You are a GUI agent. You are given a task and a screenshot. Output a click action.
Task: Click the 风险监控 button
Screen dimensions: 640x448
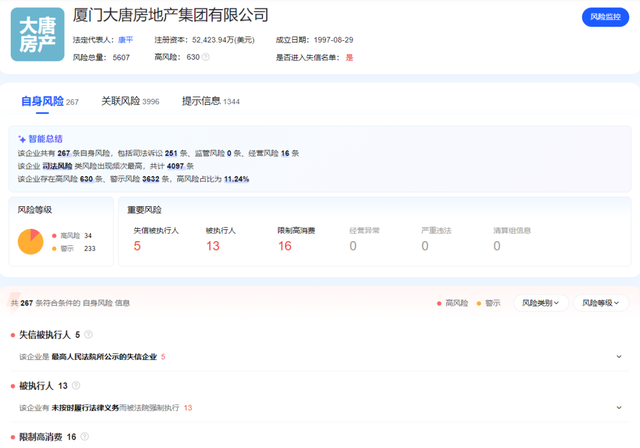point(605,17)
